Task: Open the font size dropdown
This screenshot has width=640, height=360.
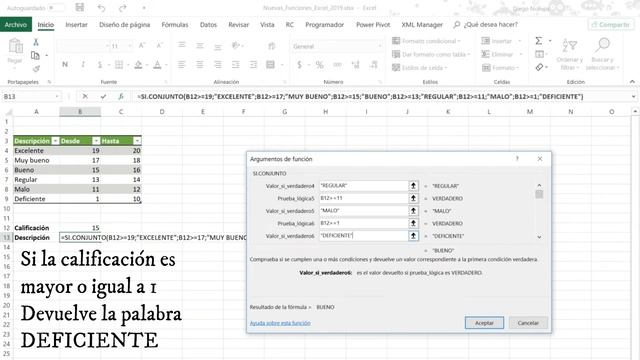Action: [130, 46]
